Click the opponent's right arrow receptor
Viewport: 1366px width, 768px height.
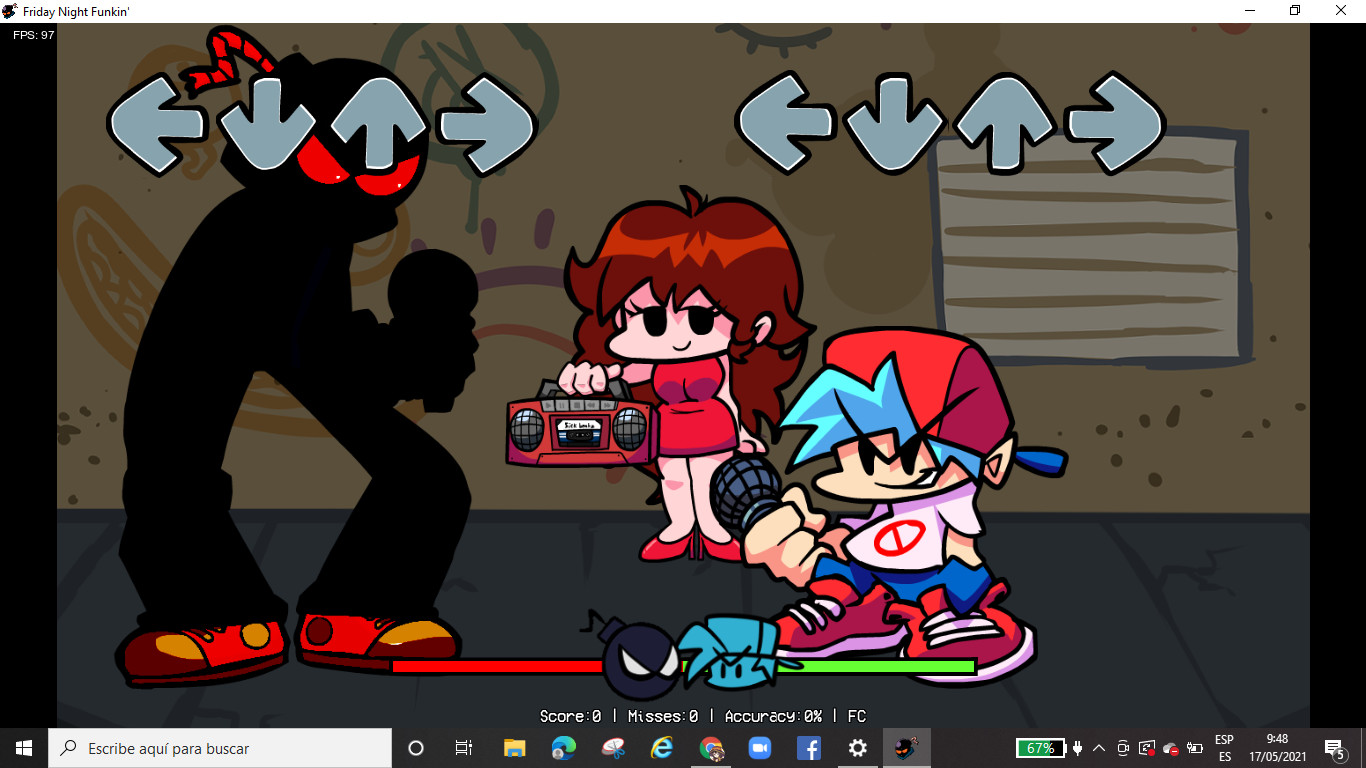click(x=488, y=124)
